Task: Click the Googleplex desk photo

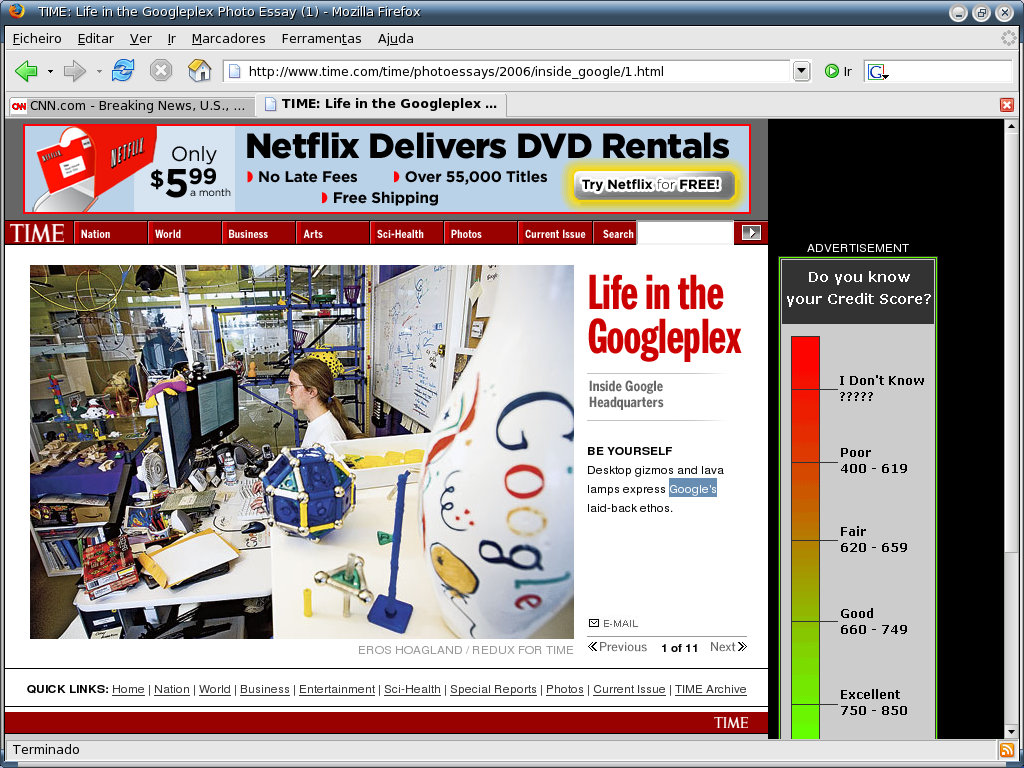Action: [x=302, y=451]
